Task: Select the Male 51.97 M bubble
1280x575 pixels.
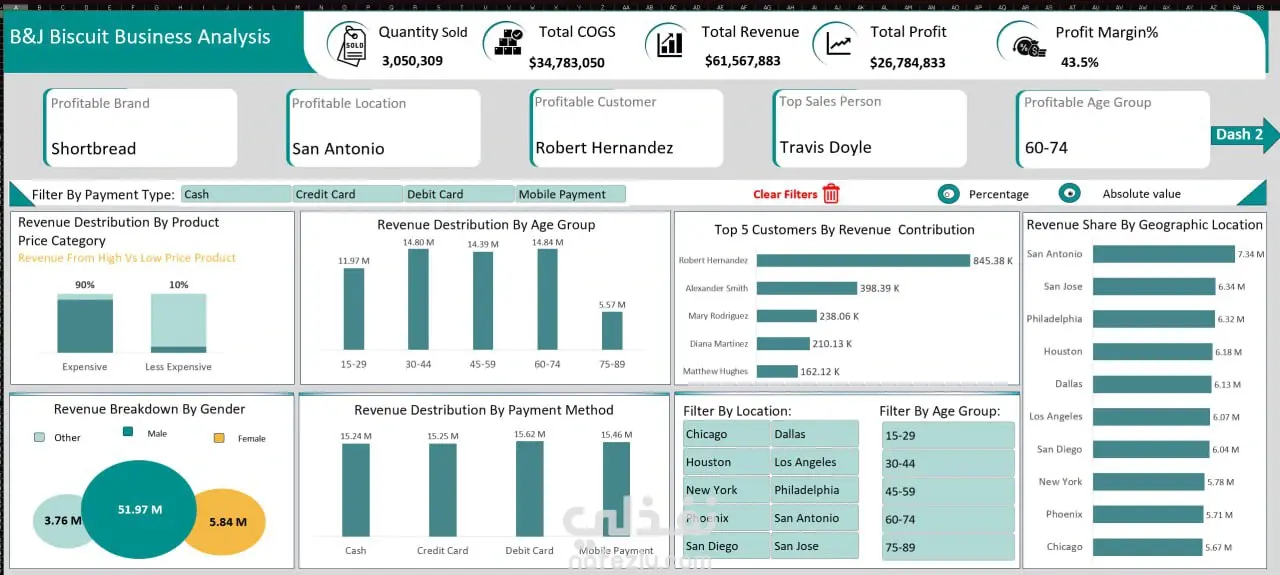Action: coord(139,509)
